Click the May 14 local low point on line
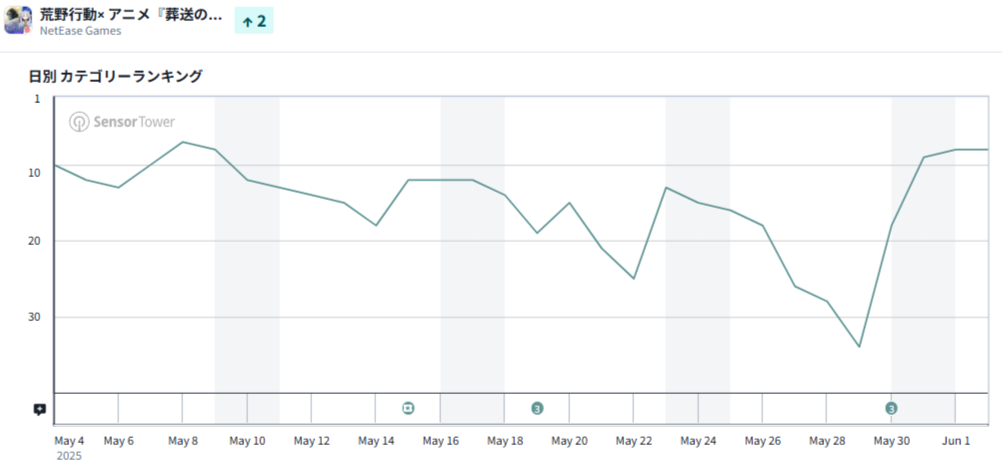Viewport: 1002px width, 472px height. 376,225
